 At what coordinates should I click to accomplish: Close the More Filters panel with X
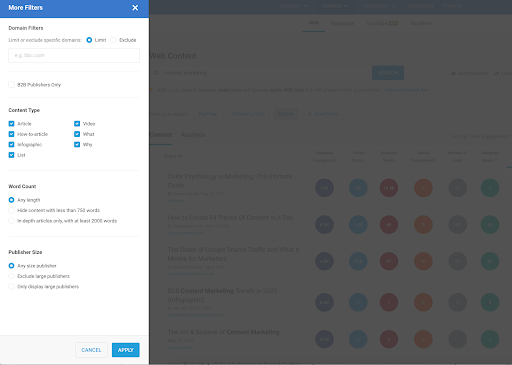tap(135, 8)
